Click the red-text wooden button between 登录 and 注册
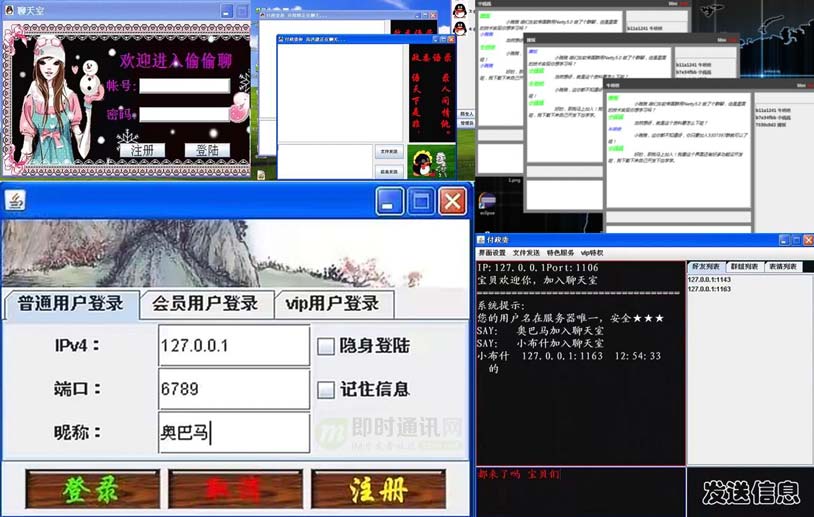This screenshot has height=517, width=814. (x=235, y=489)
